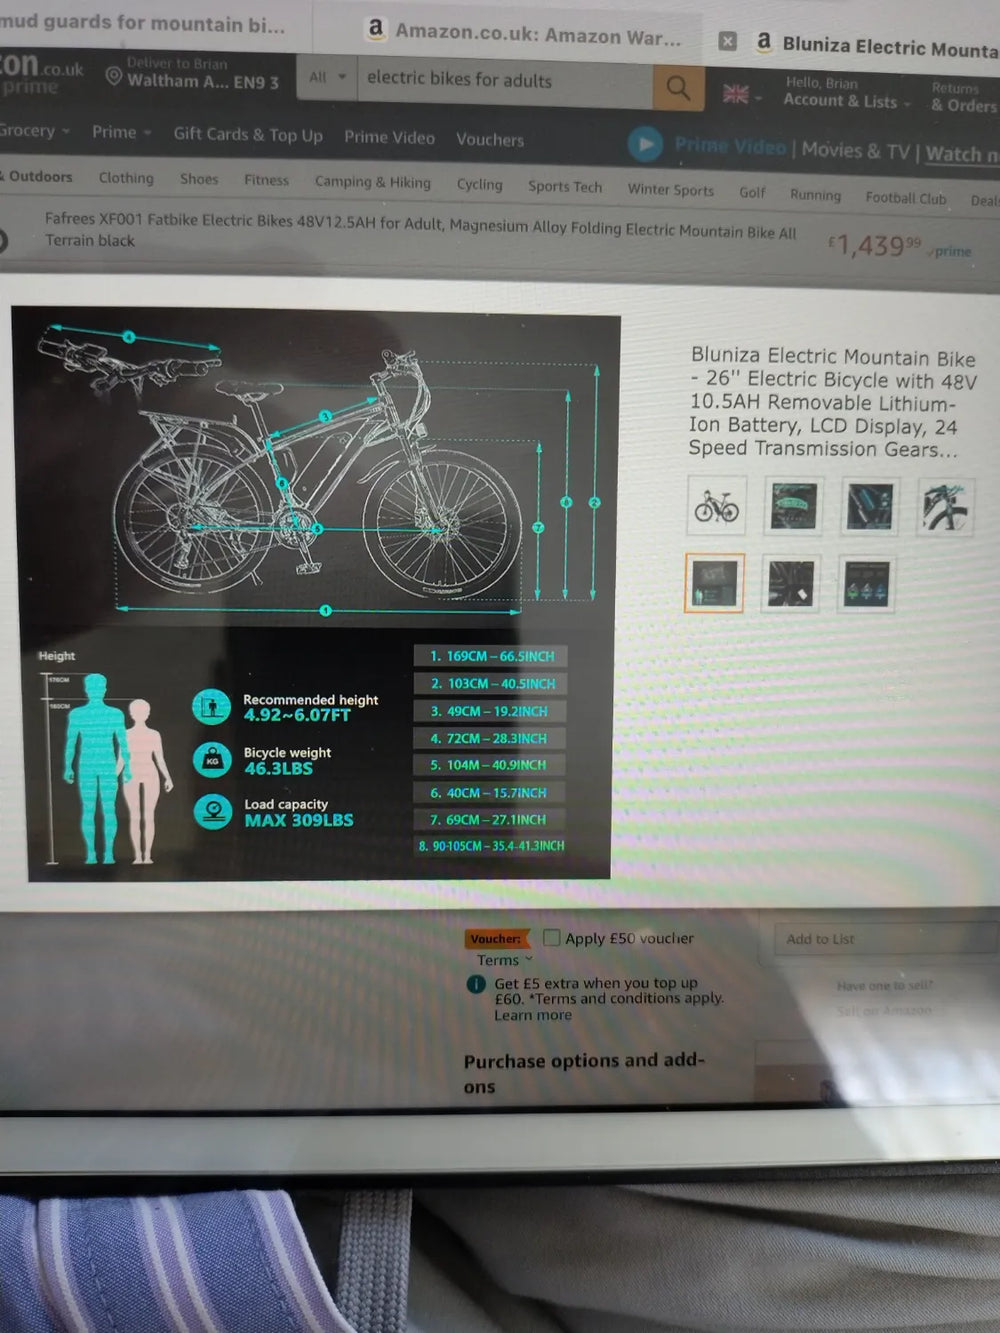Open Gift Cards & Top Up
The width and height of the screenshot is (1000, 1333).
click(248, 134)
